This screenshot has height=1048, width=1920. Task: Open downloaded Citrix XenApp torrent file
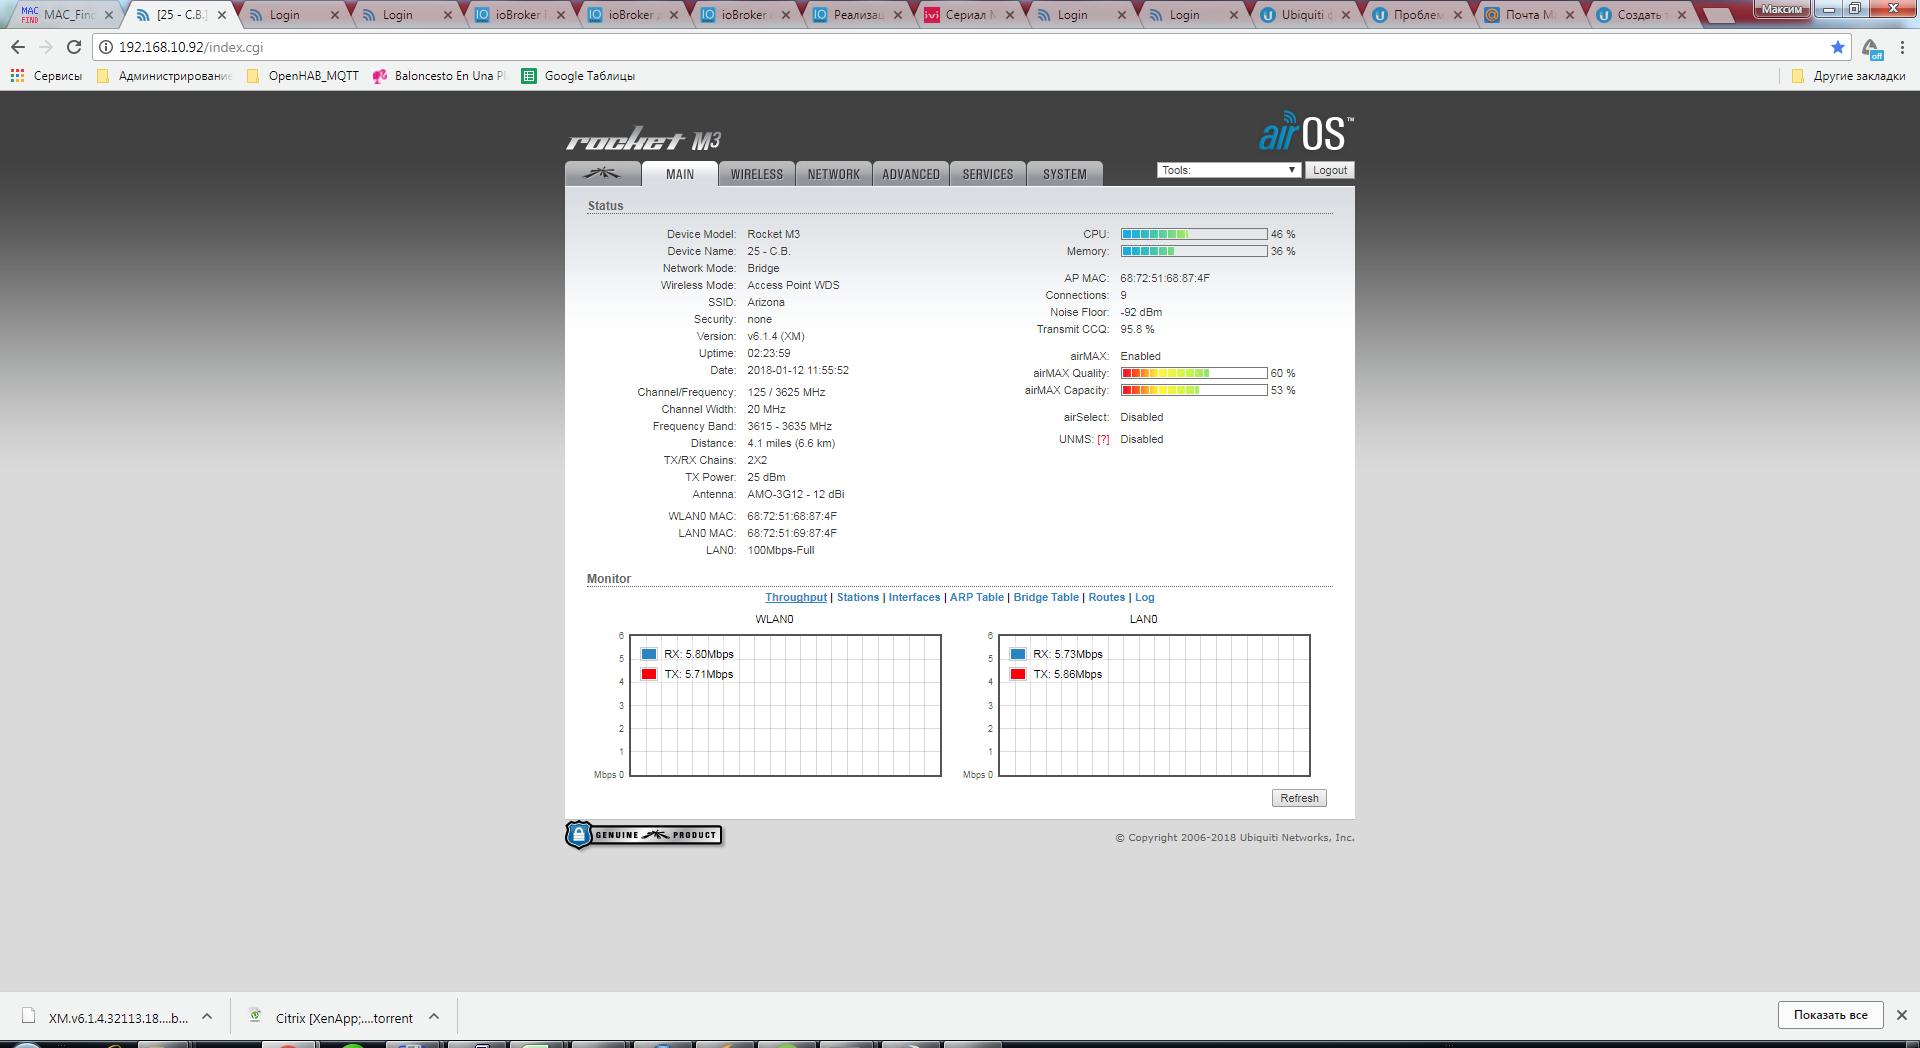coord(331,1018)
